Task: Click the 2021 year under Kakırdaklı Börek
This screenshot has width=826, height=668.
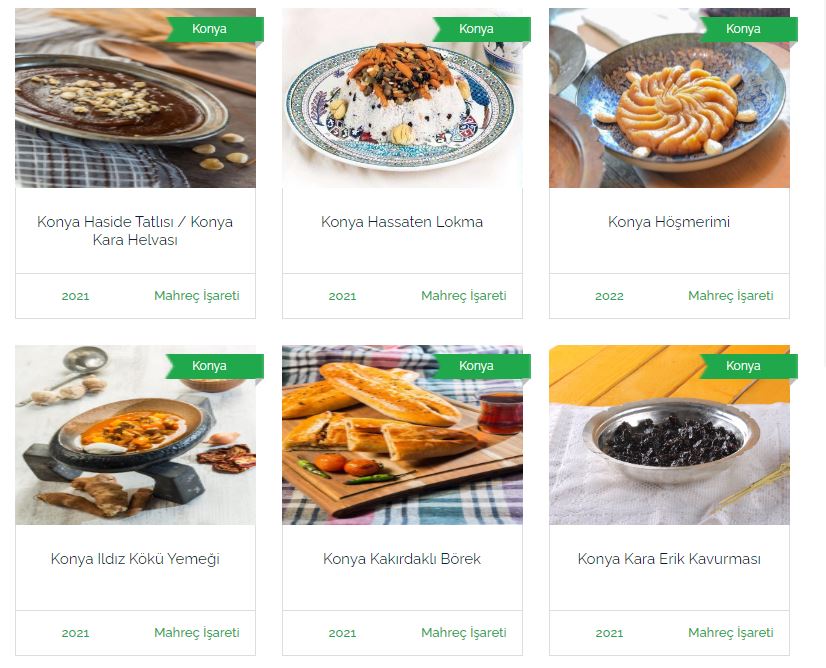Action: click(342, 633)
